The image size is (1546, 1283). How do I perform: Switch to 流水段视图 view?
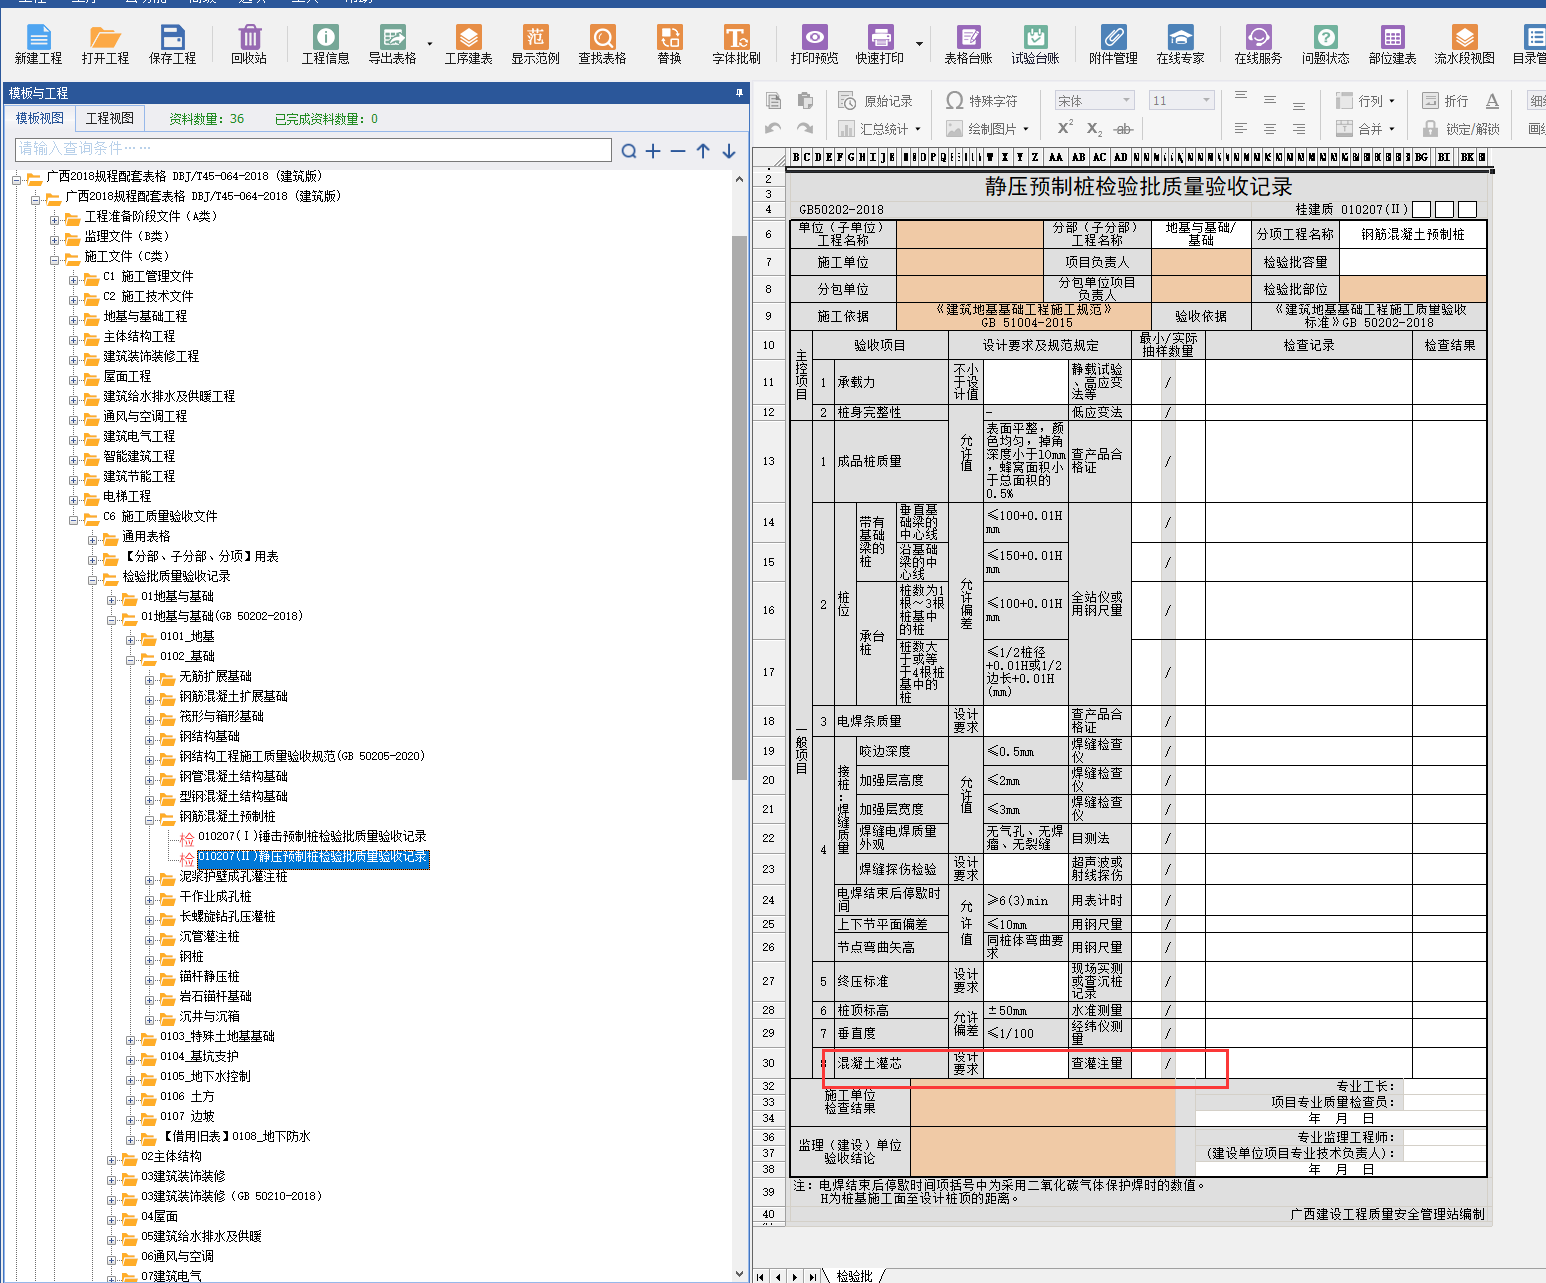1464,45
